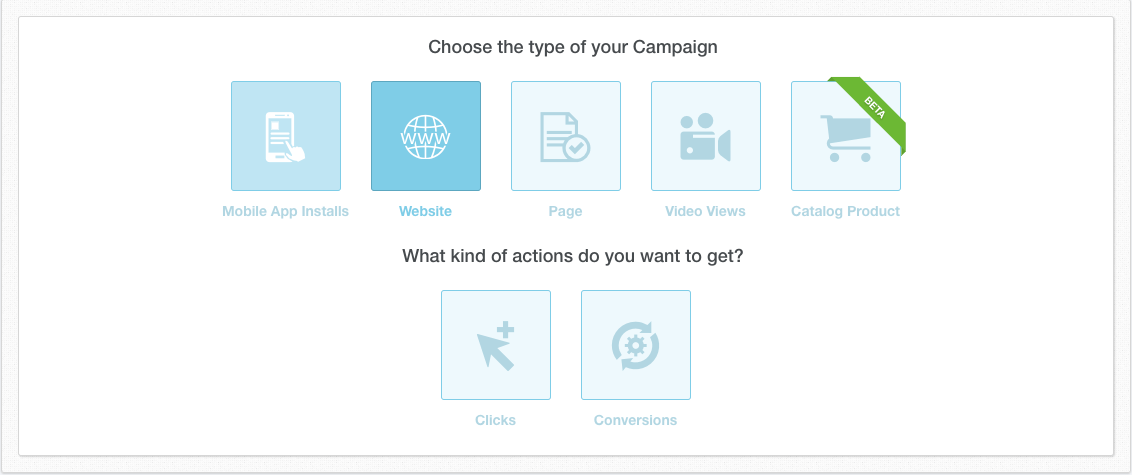Click the "Video Views" text label
The image size is (1132, 475).
(x=705, y=212)
